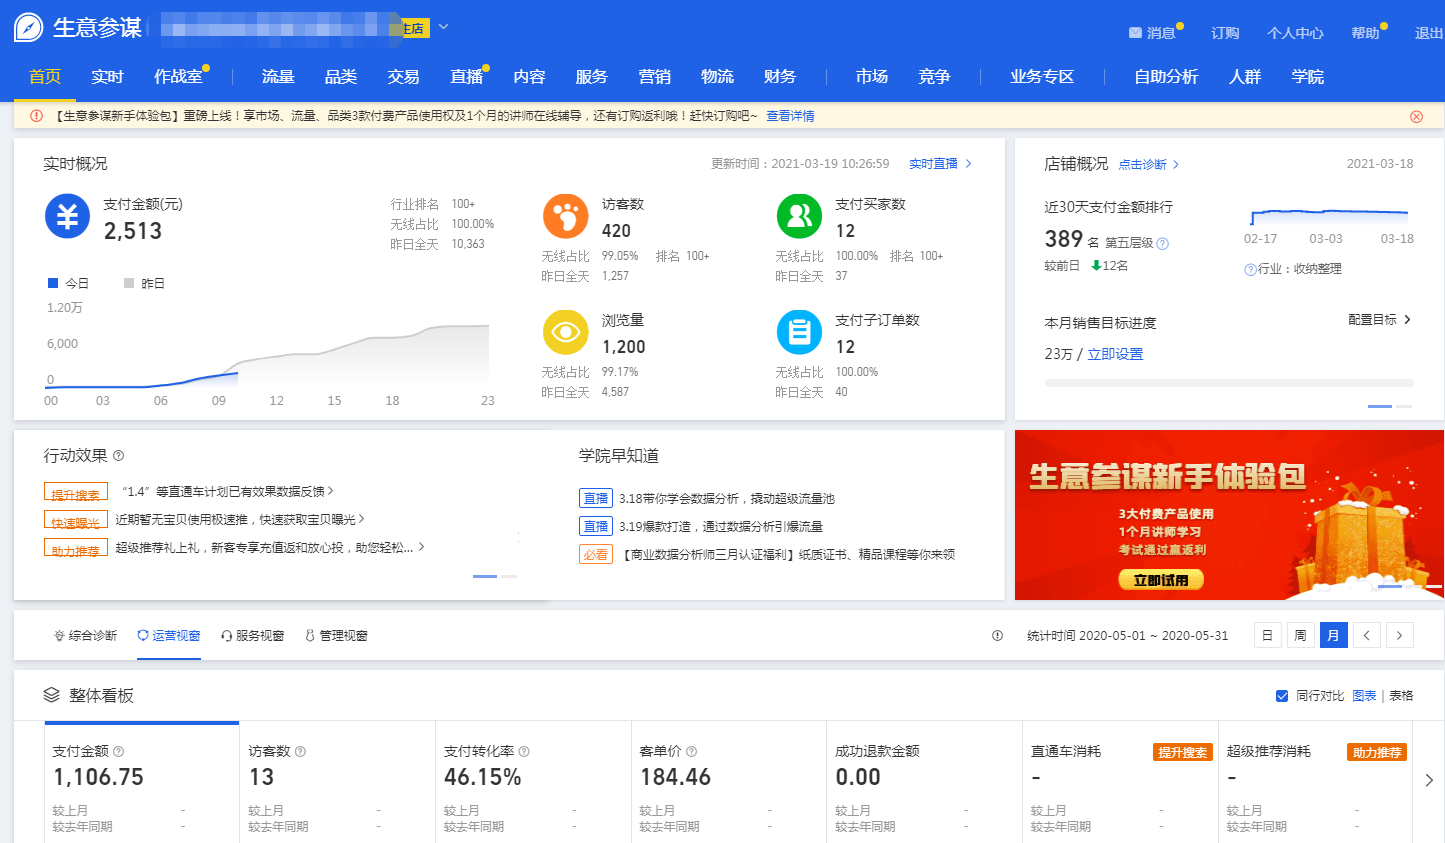1445x843 pixels.
Task: Click the help icon before 行业：收纳整理
Action: tap(1250, 269)
